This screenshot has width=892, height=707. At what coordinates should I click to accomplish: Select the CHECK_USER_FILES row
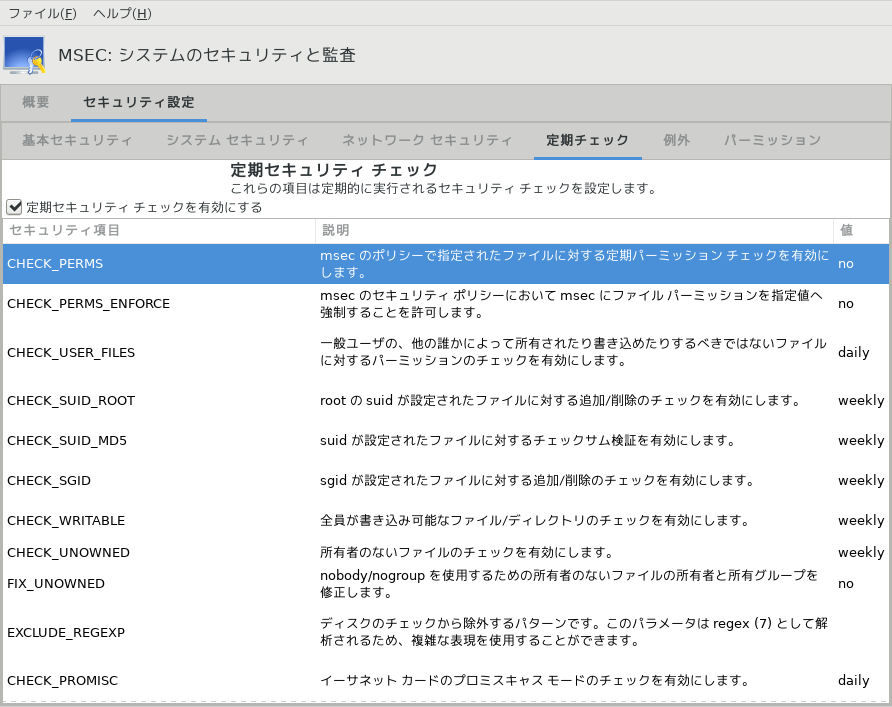click(445, 352)
